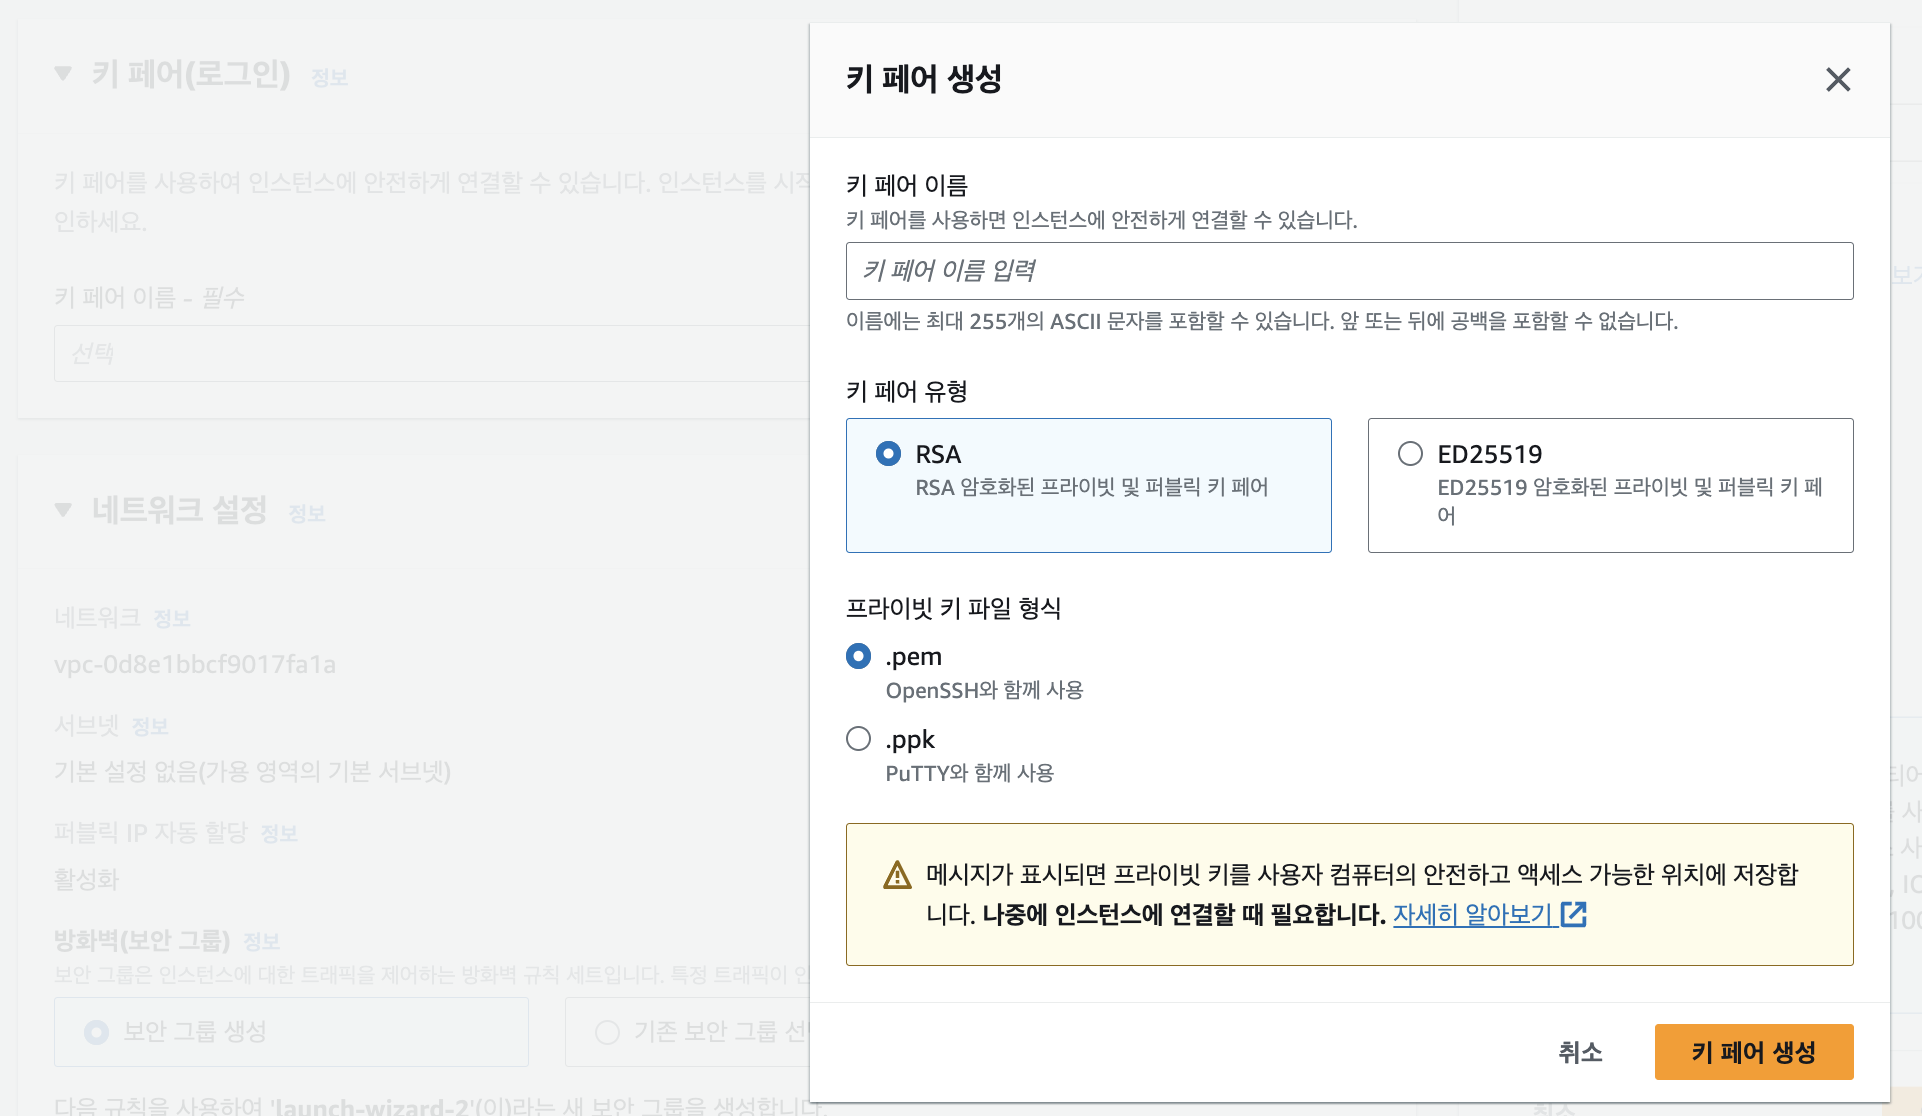This screenshot has height=1116, width=1922.
Task: Click the external link icon in warning
Action: (x=1574, y=914)
